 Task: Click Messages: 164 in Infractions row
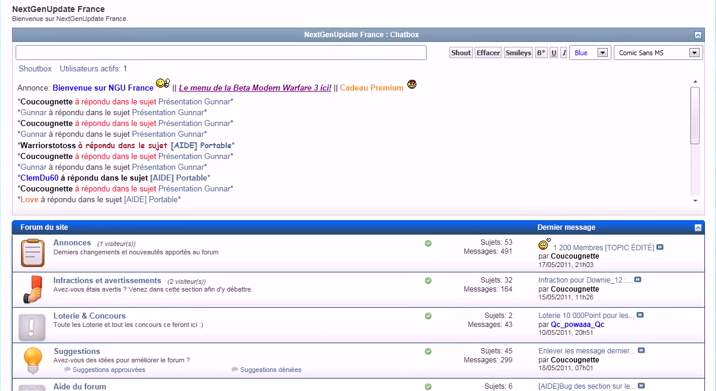[x=488, y=289]
